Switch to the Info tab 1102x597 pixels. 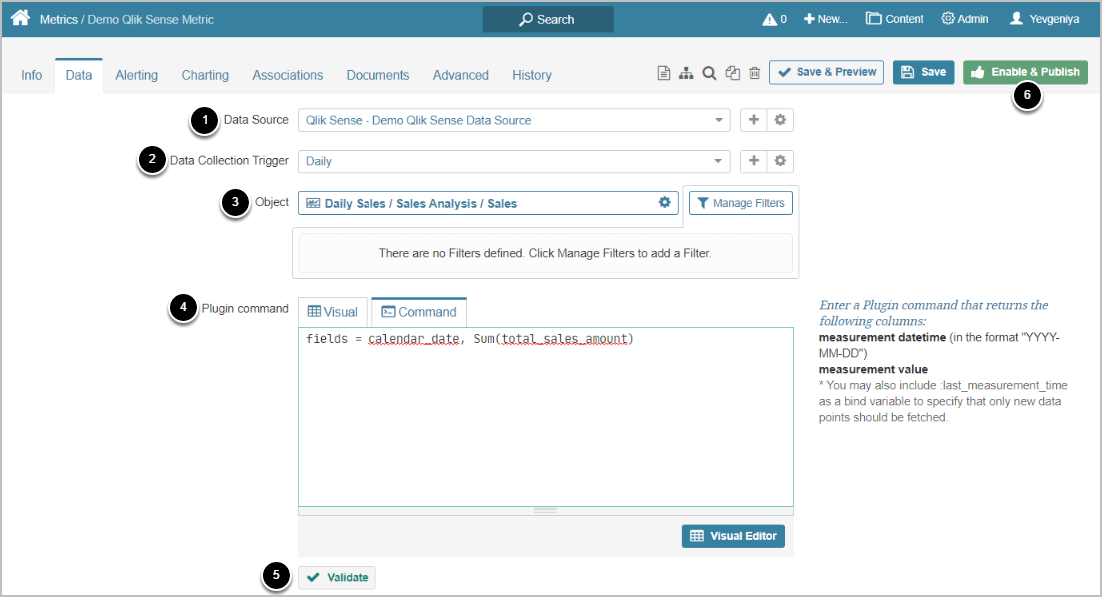32,75
